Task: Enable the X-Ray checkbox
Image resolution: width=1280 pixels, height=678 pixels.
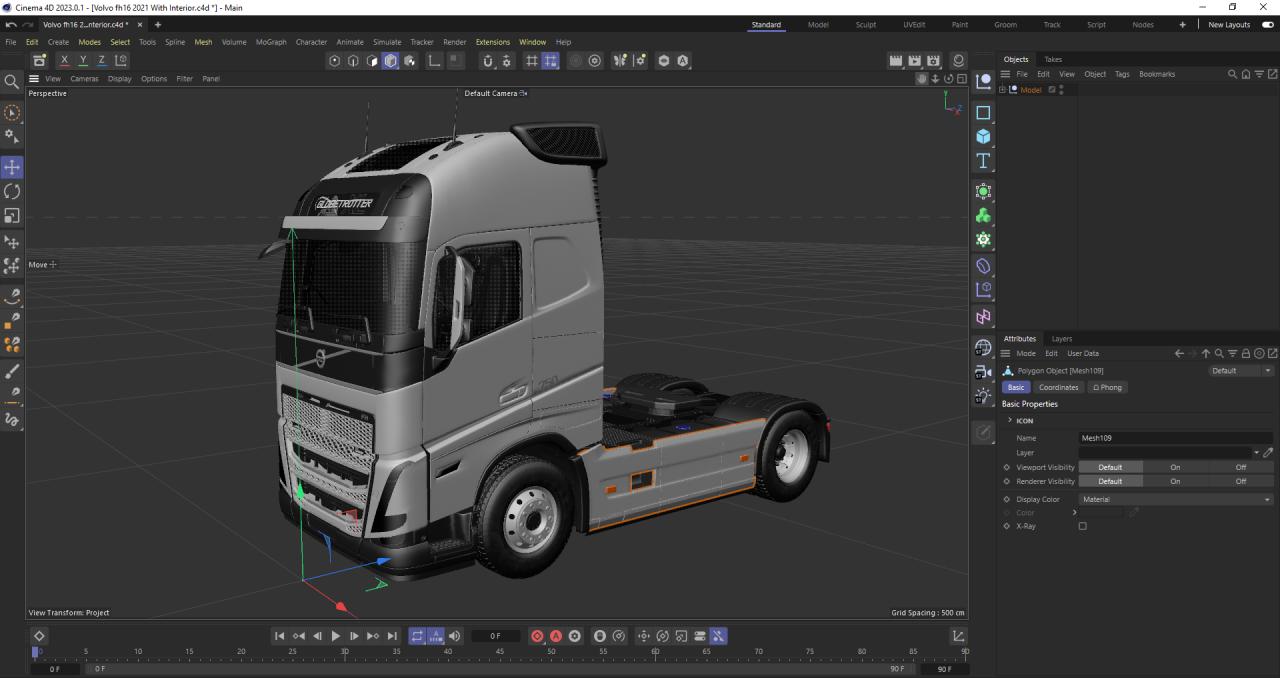Action: [1082, 526]
